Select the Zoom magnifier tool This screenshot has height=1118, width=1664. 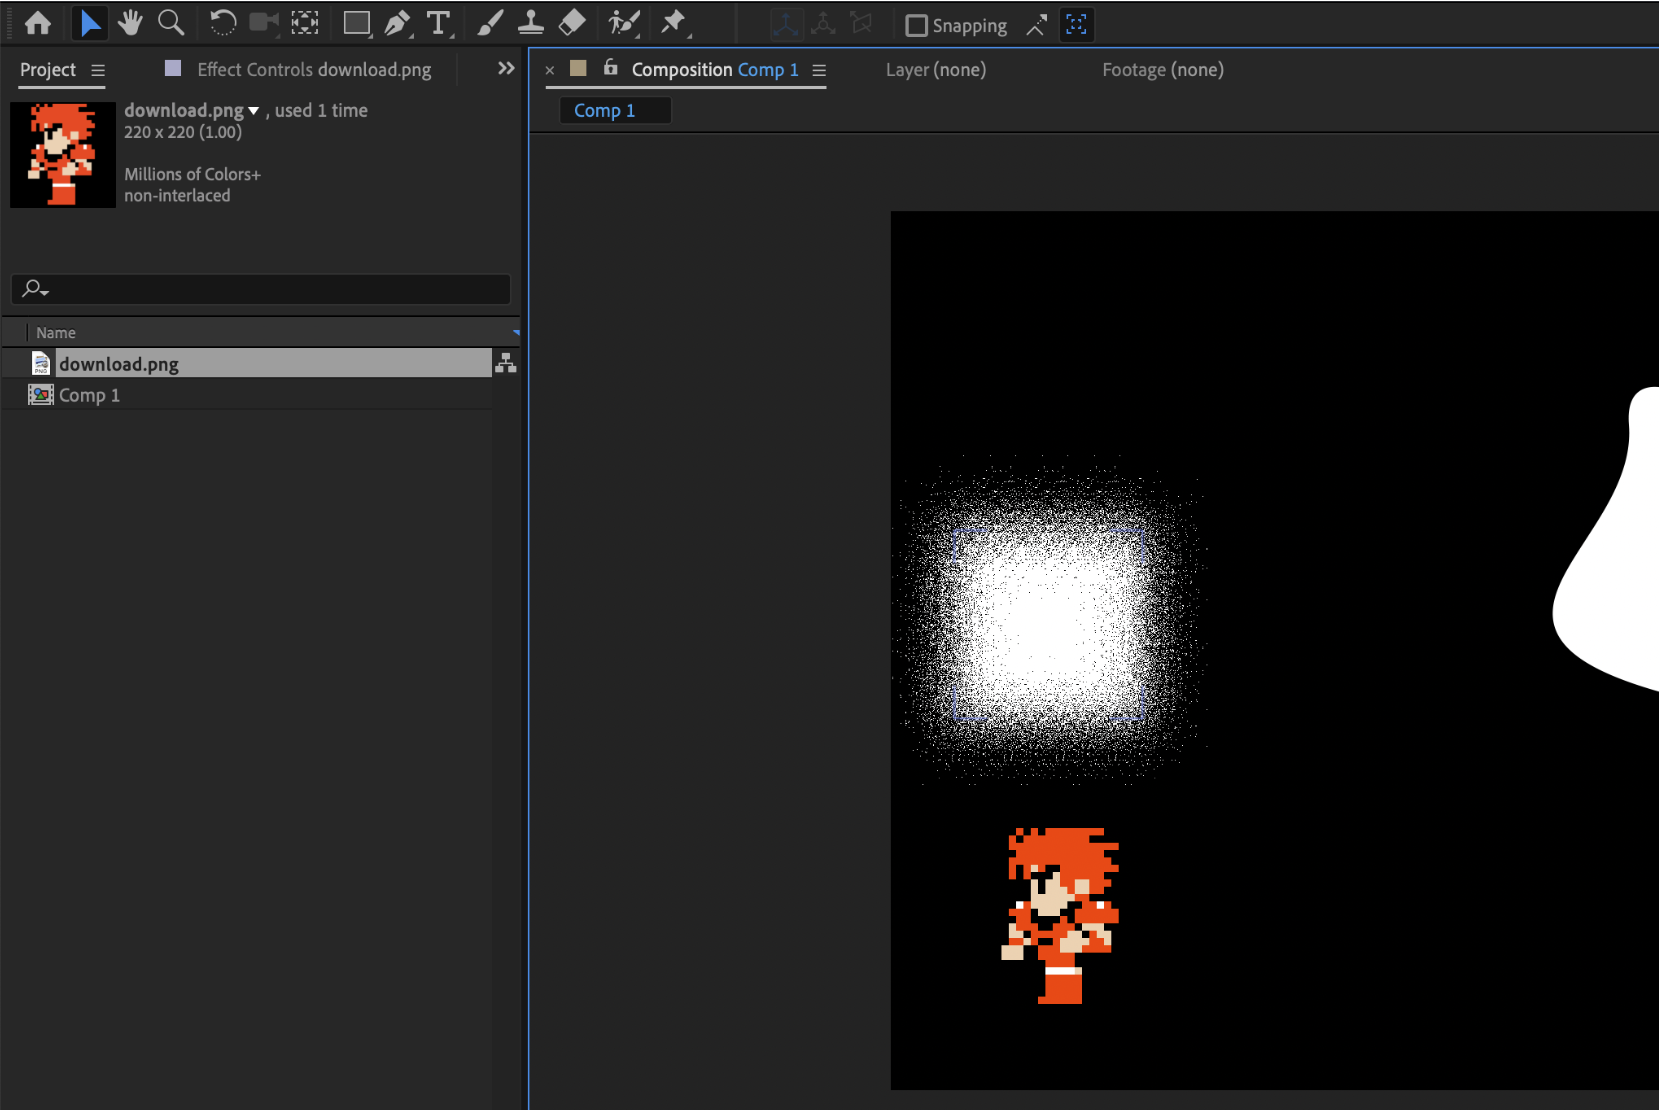tap(171, 23)
